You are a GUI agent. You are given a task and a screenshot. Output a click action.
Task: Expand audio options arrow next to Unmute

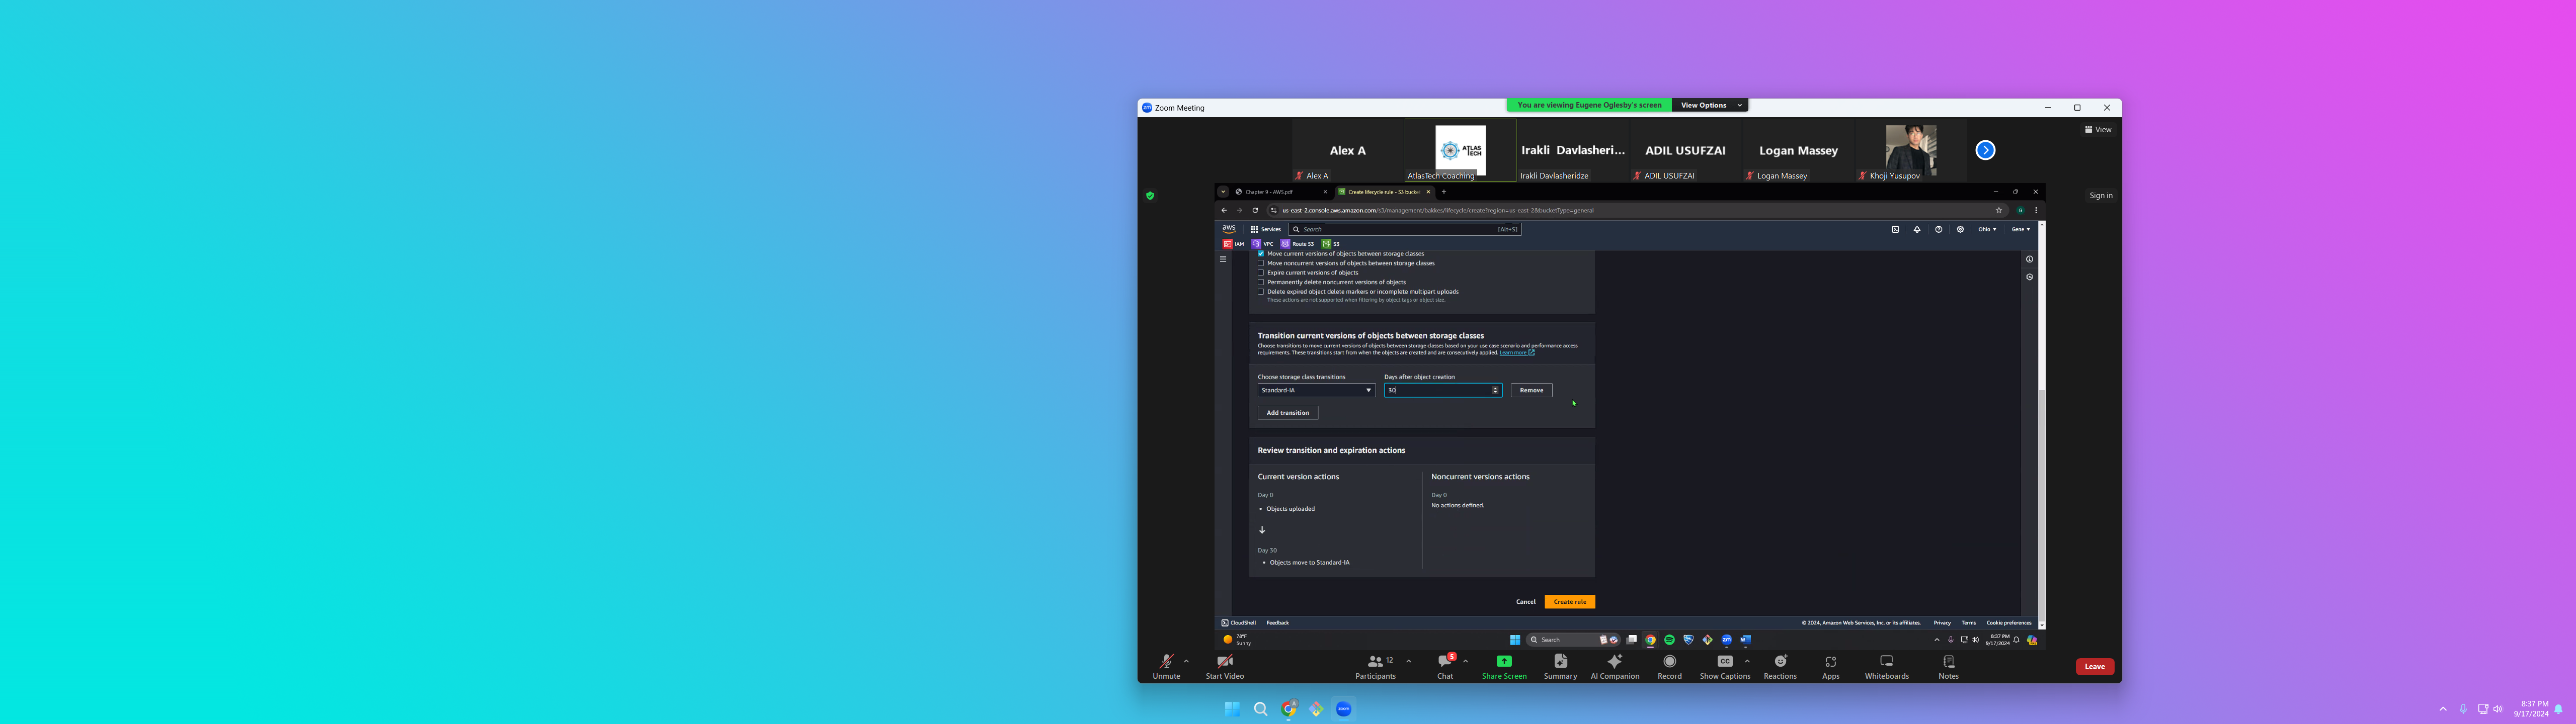(x=1186, y=661)
